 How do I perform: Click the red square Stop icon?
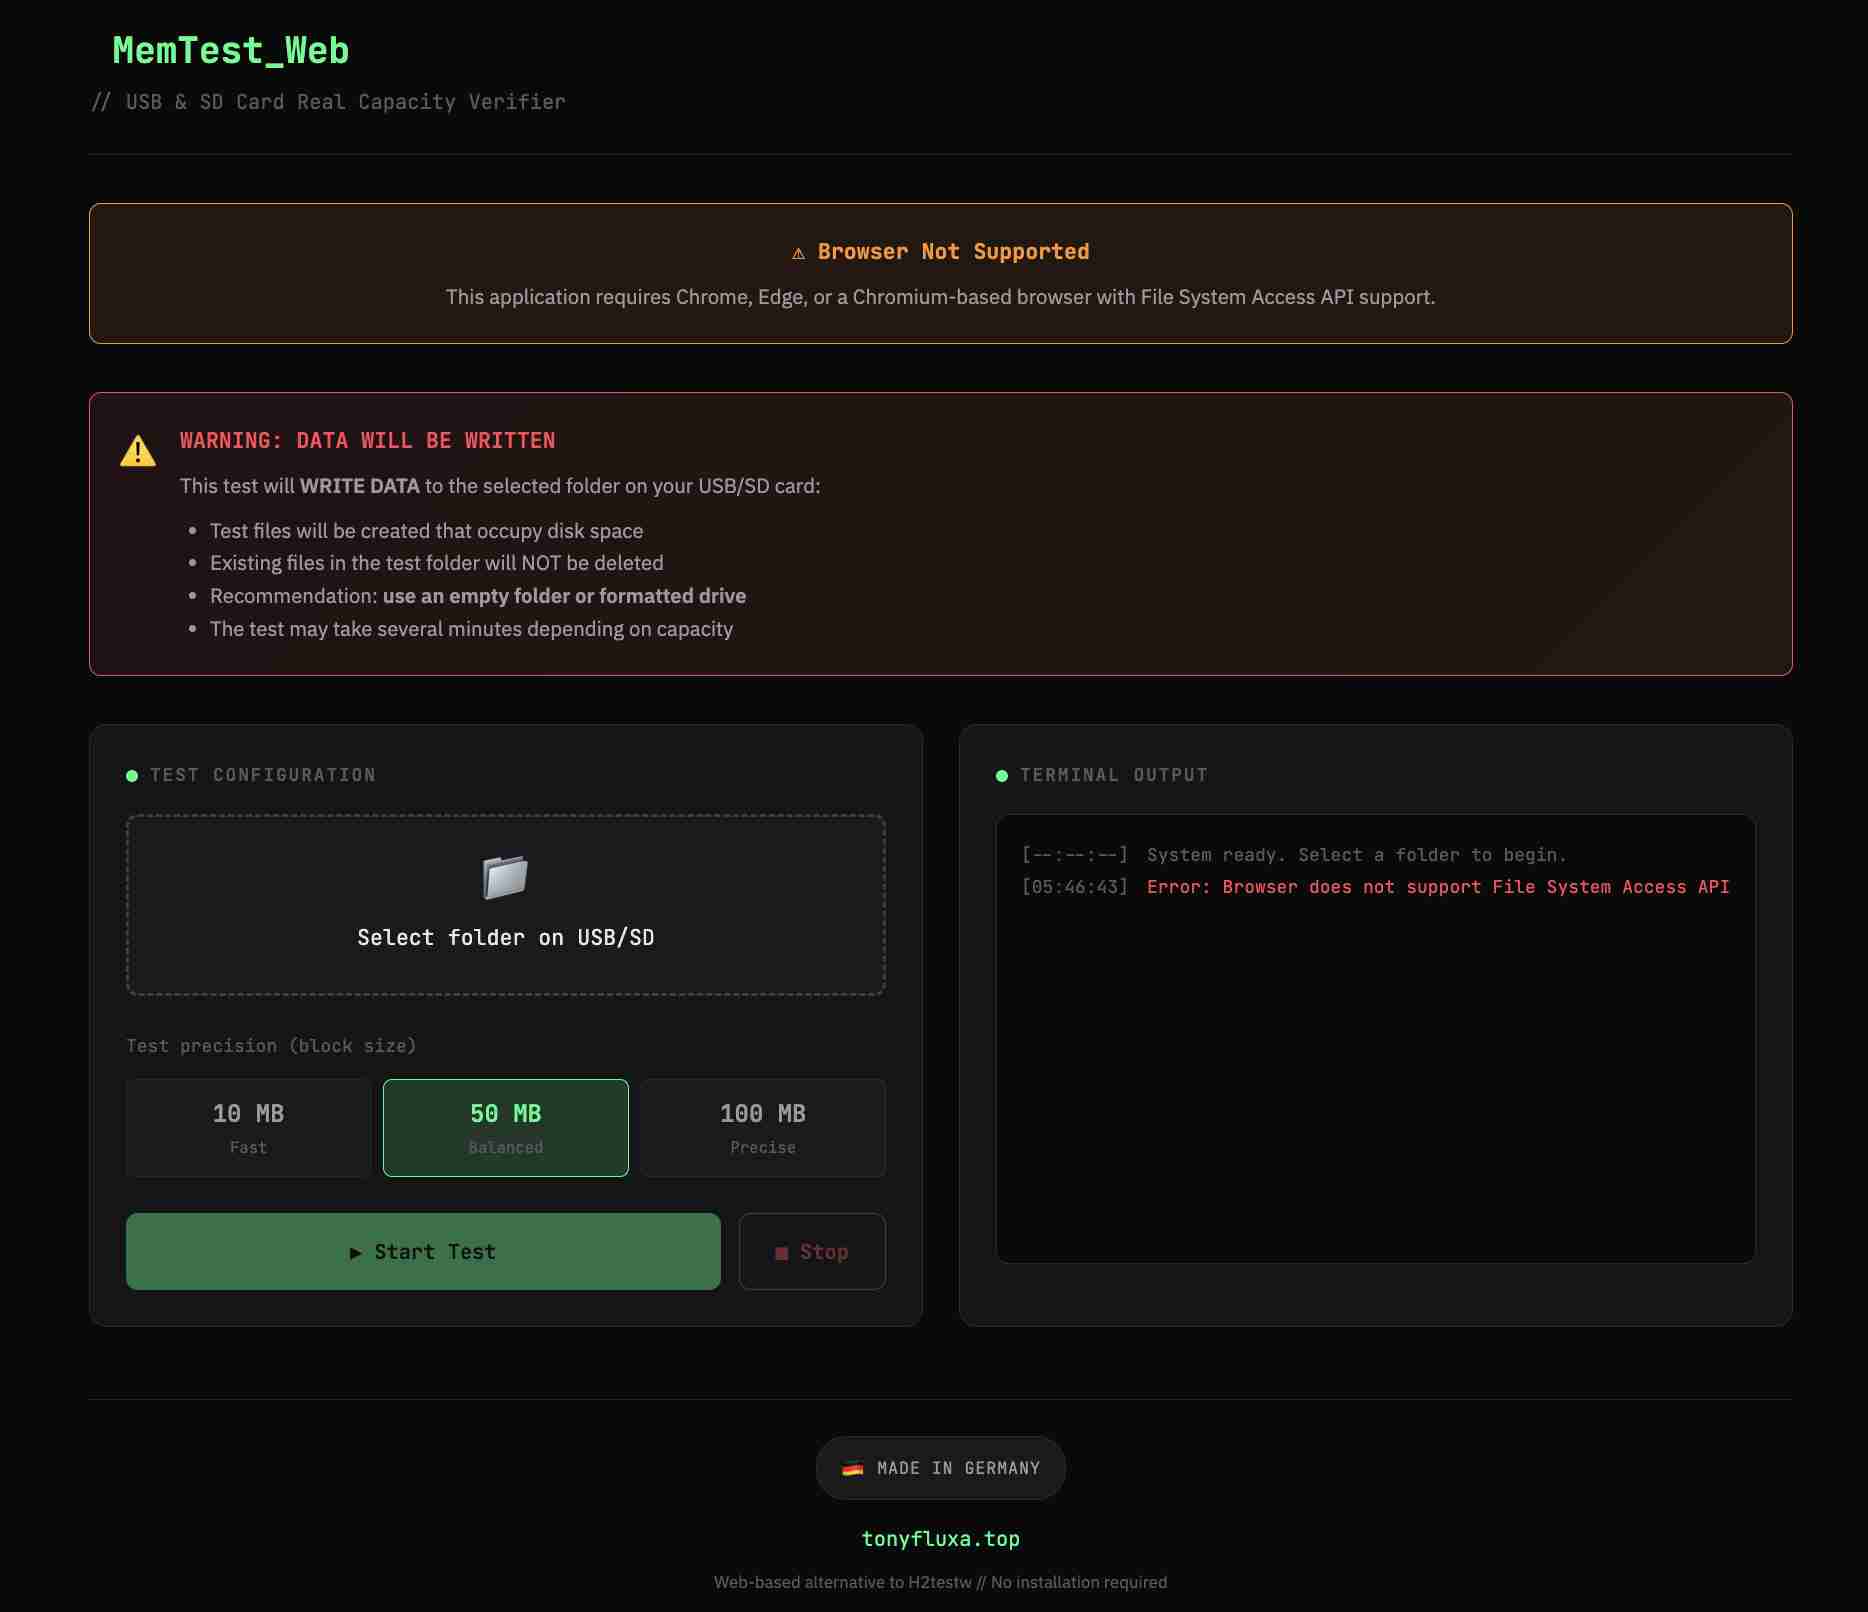[781, 1253]
